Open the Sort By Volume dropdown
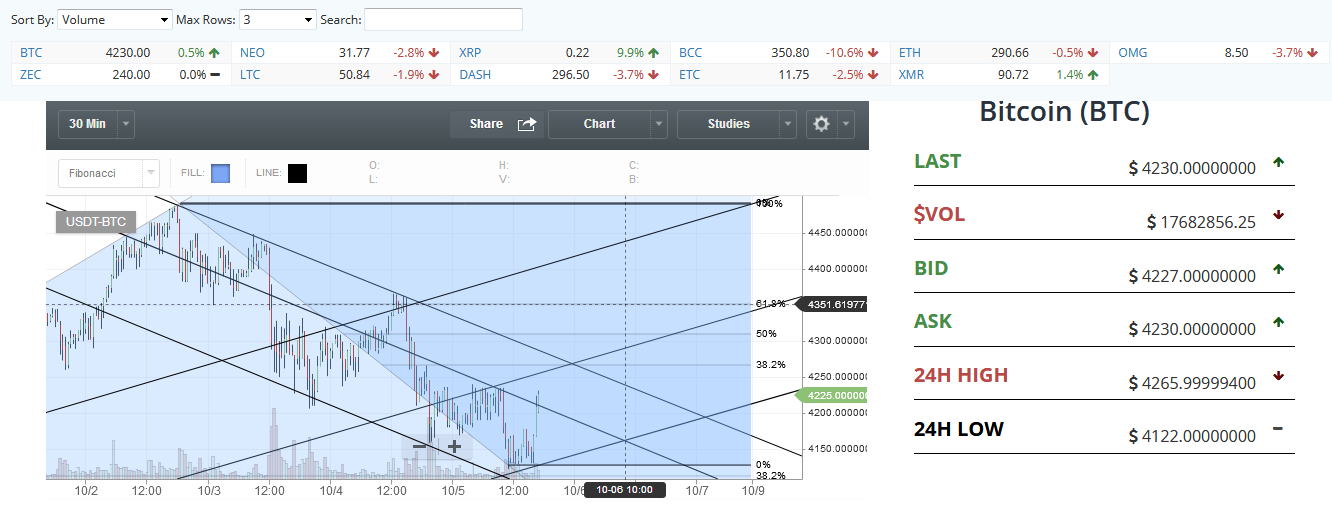Screen dimensions: 1332x510 pos(115,19)
